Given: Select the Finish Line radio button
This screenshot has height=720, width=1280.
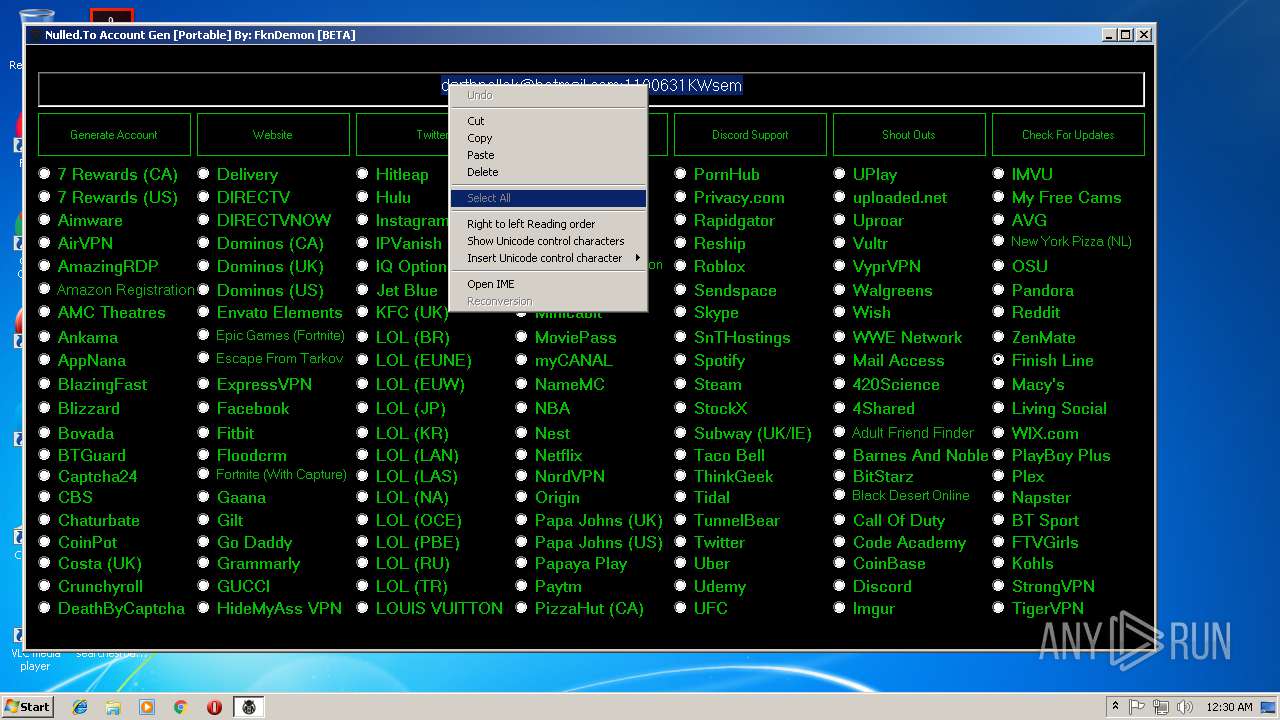Looking at the screenshot, I should coord(998,360).
